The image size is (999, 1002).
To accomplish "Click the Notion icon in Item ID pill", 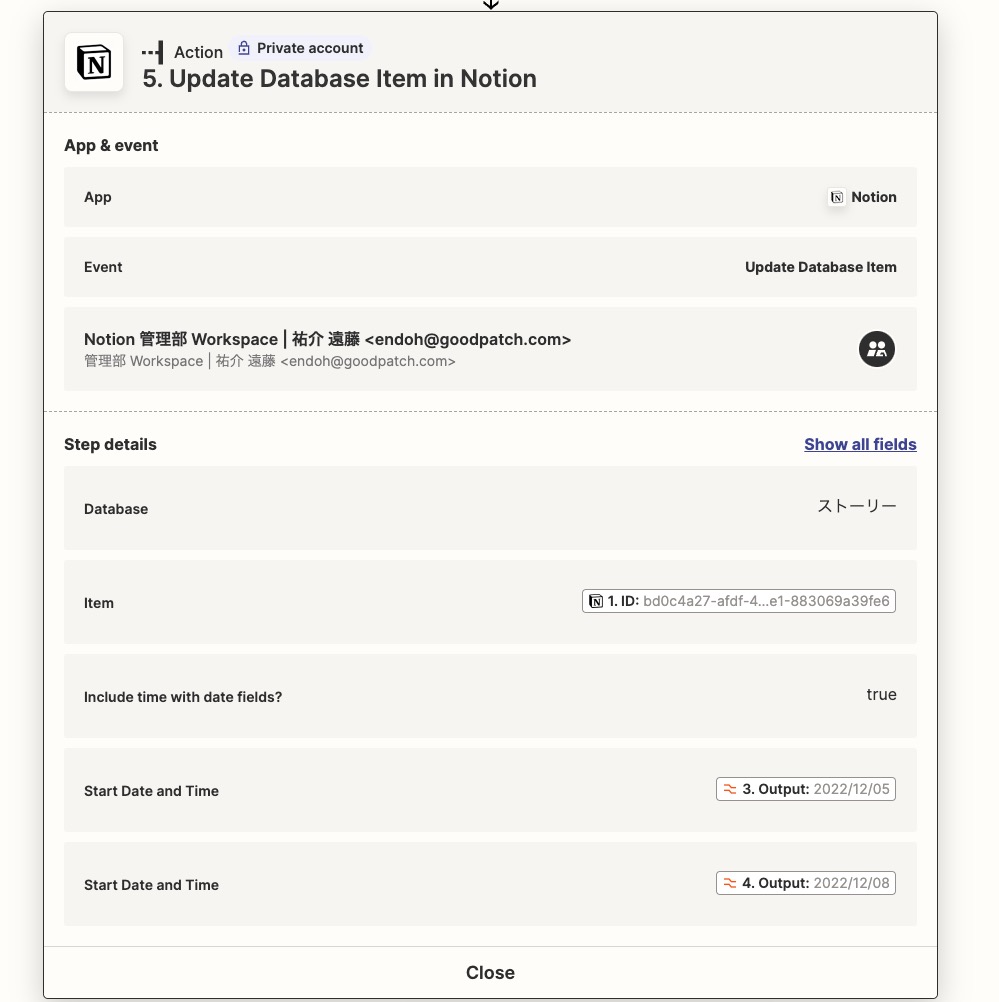I will 596,601.
